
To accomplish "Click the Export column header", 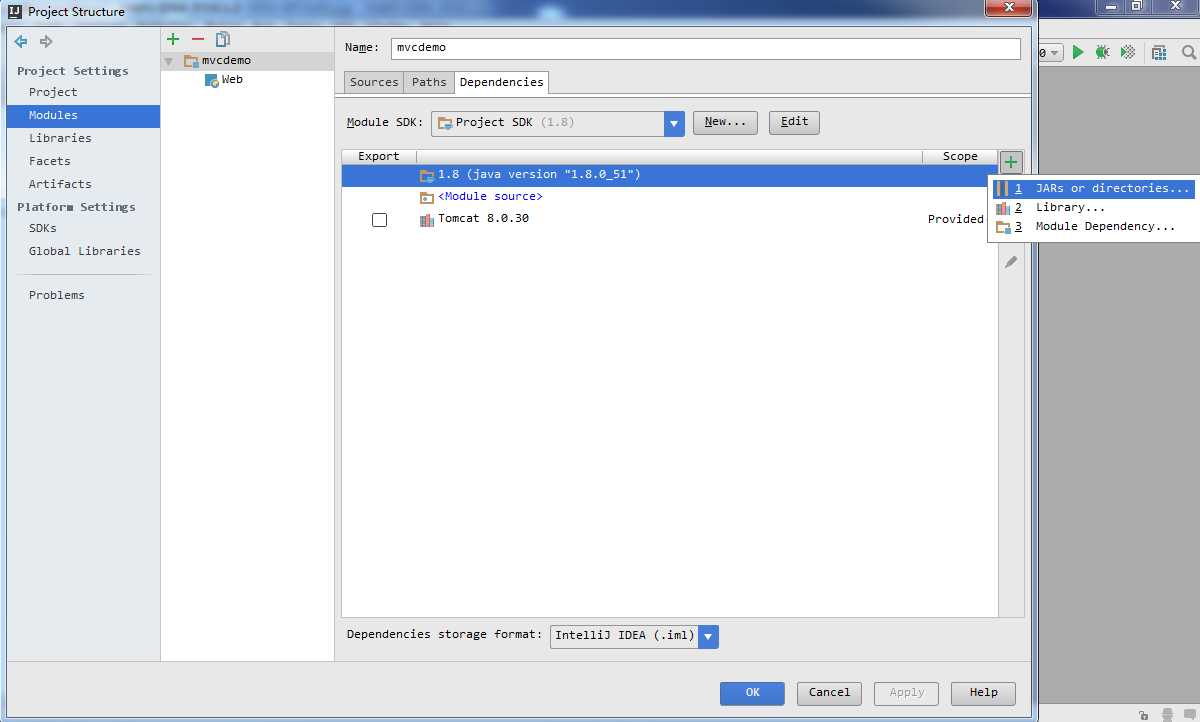I will tap(379, 157).
